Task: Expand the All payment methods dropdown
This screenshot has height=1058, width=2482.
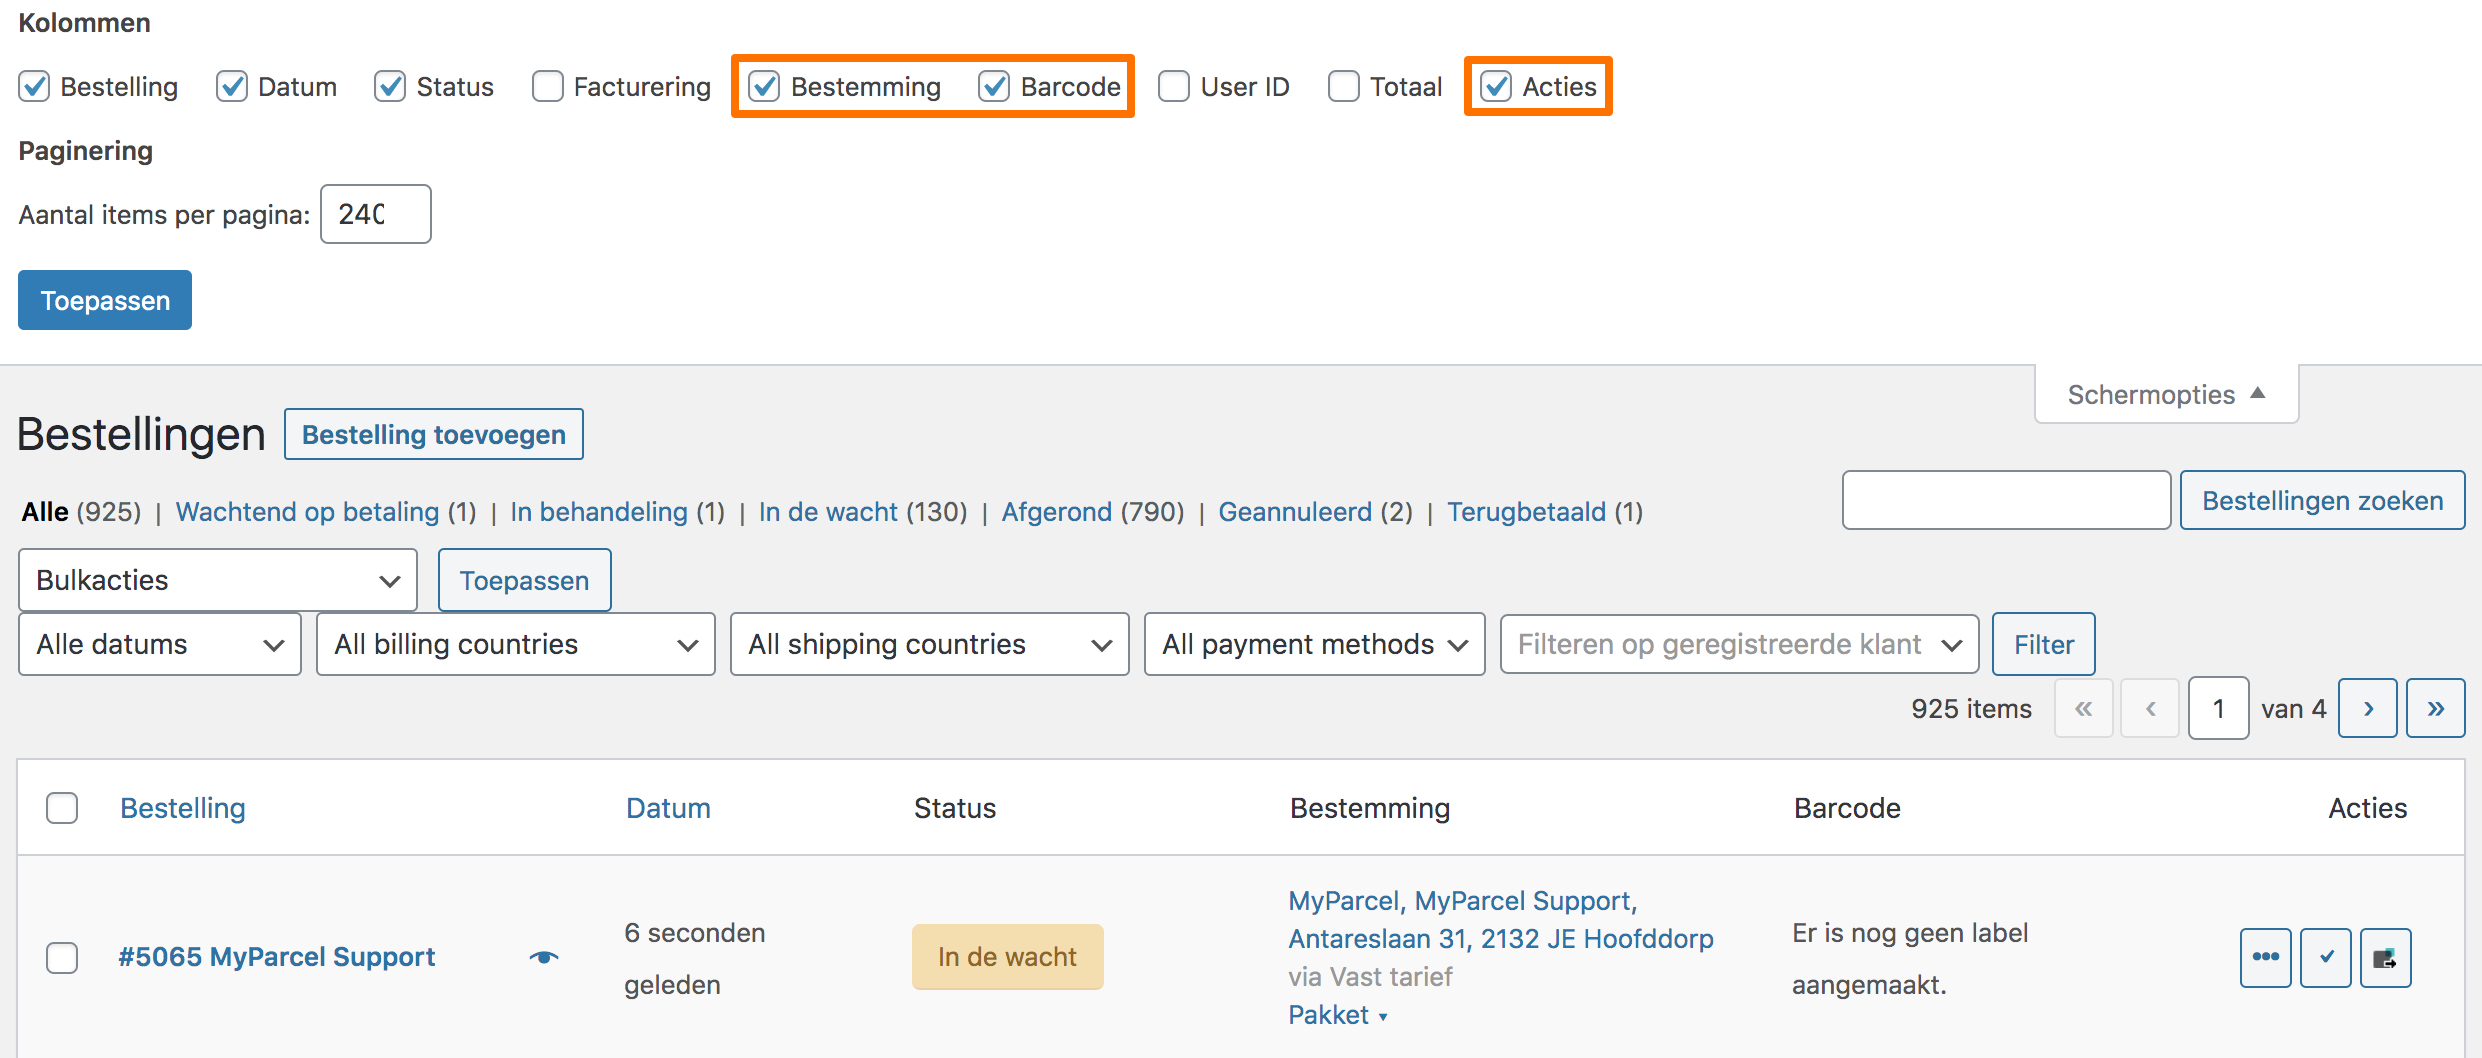Action: coord(1313,644)
